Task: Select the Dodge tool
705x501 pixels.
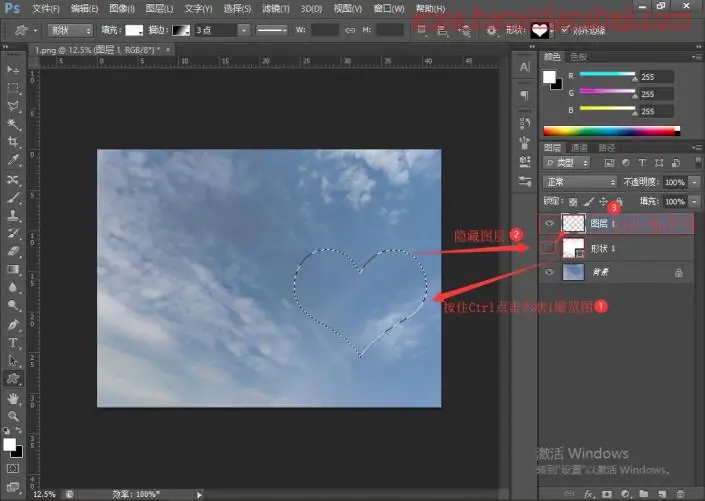Action: pyautogui.click(x=13, y=306)
